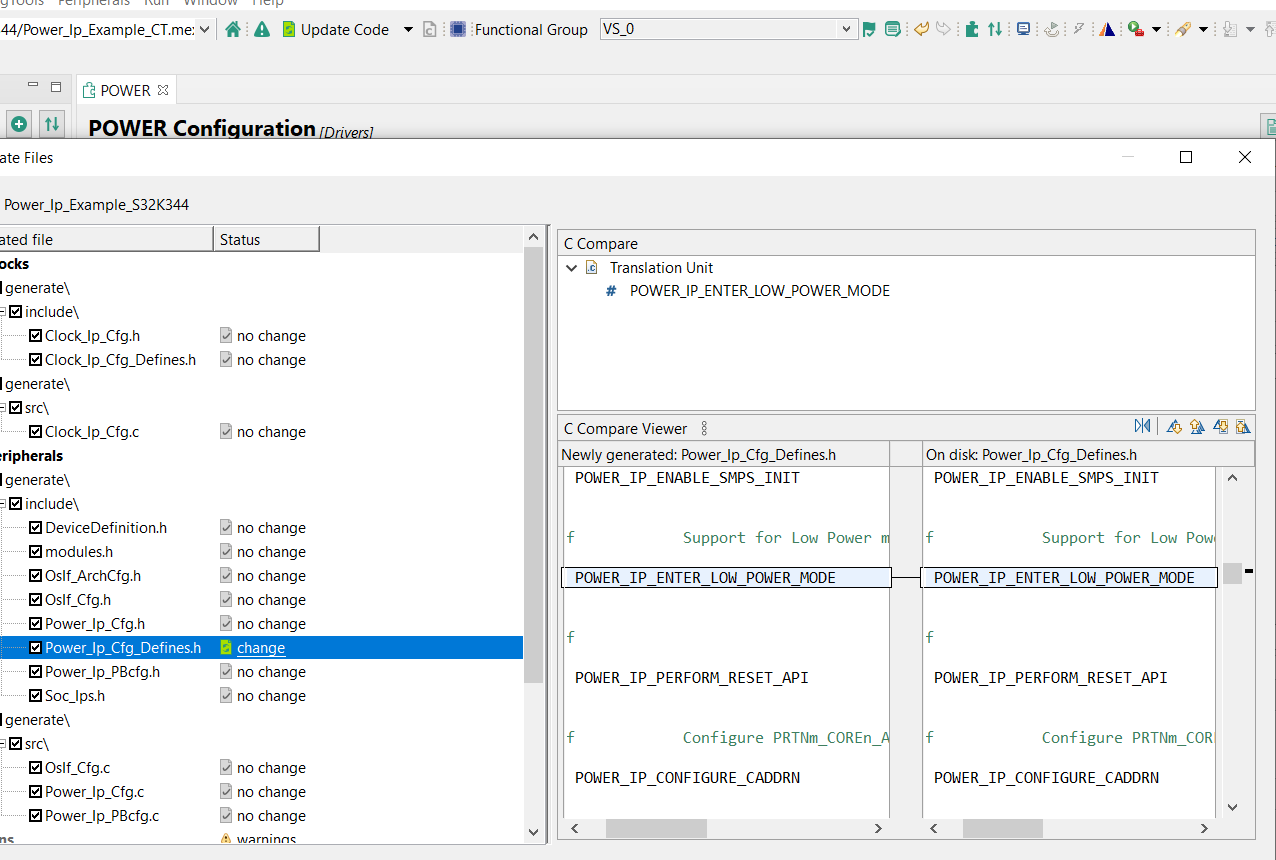Open the VS_0 Functional Group combo box
1276x860 pixels.
coord(729,29)
